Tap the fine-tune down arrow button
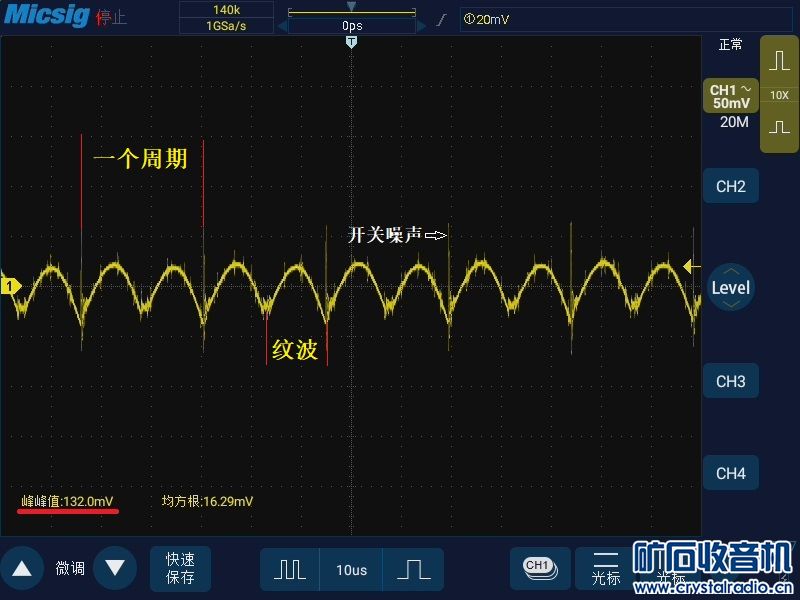Image resolution: width=800 pixels, height=600 pixels. coord(115,568)
